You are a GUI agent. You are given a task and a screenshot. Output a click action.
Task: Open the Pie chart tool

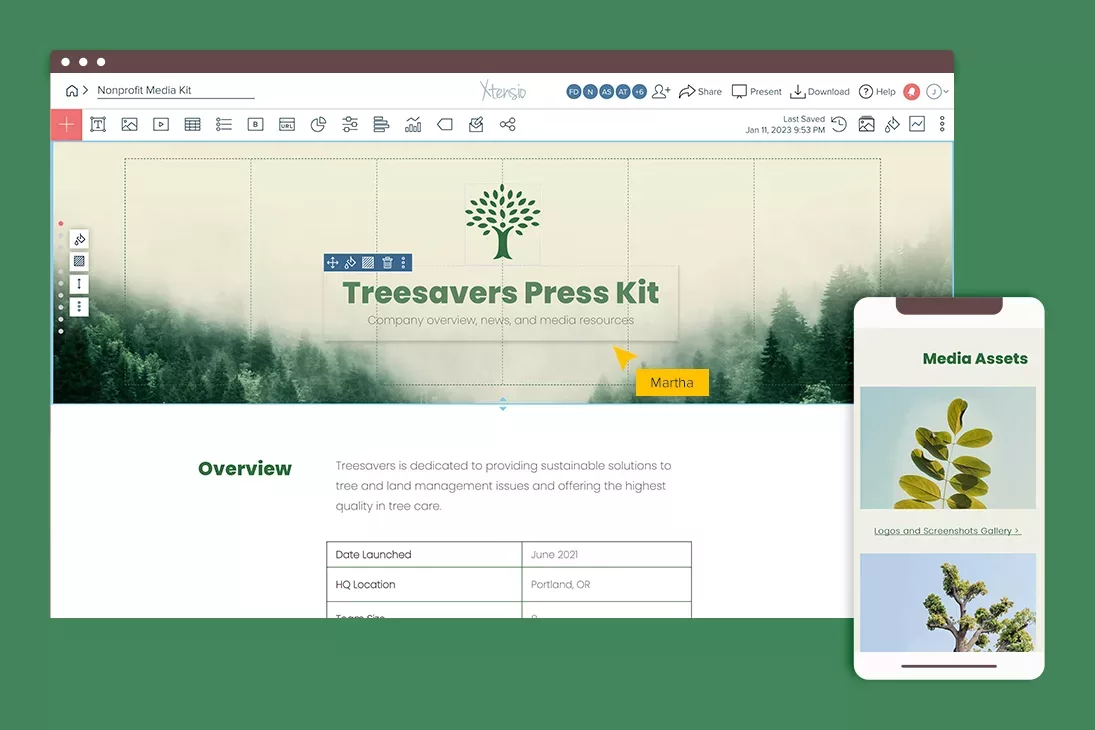pyautogui.click(x=318, y=124)
